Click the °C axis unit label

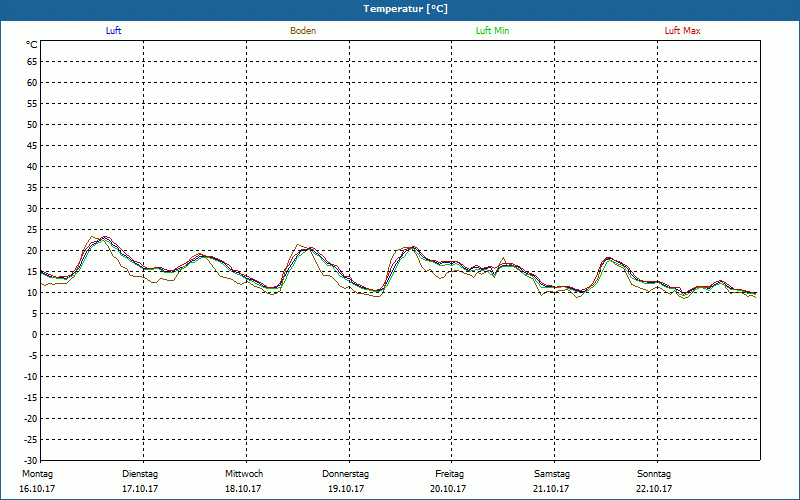coord(32,45)
